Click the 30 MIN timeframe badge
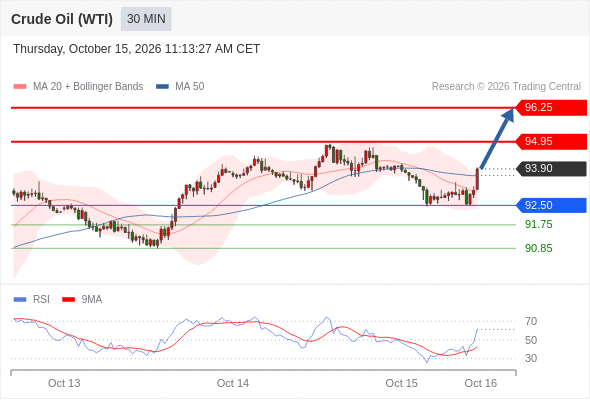 click(146, 19)
